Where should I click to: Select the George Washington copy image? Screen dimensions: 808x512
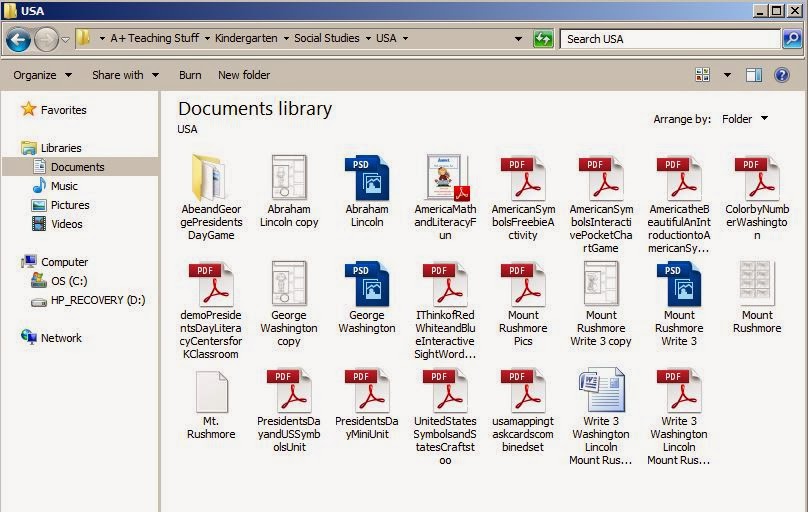289,303
